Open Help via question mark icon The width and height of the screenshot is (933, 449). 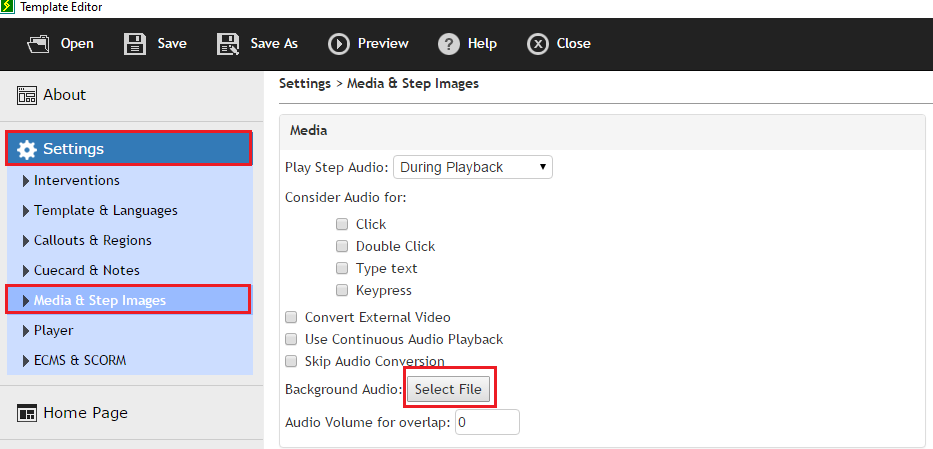[449, 43]
